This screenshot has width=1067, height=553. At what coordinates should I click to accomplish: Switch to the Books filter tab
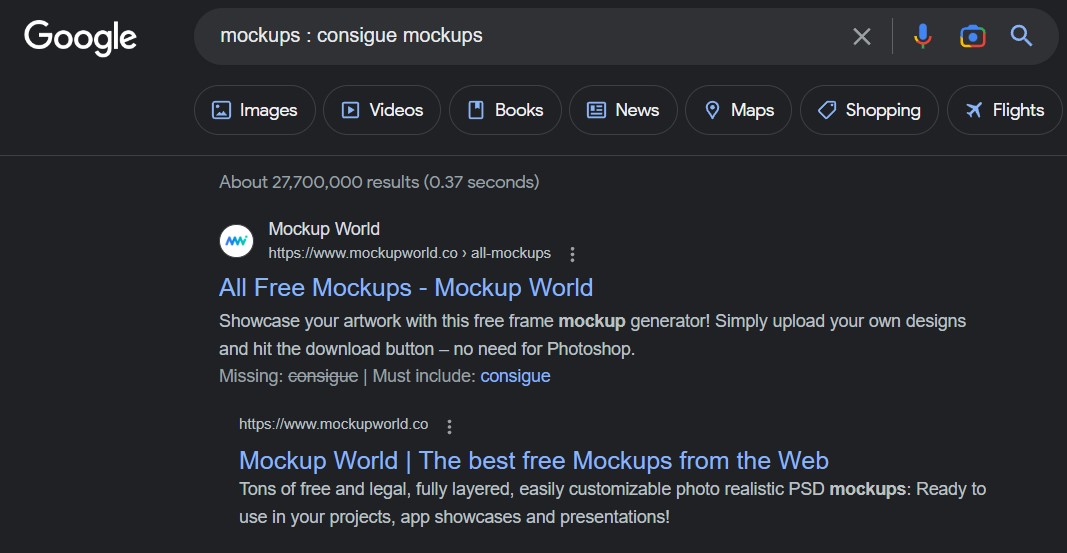coord(505,110)
